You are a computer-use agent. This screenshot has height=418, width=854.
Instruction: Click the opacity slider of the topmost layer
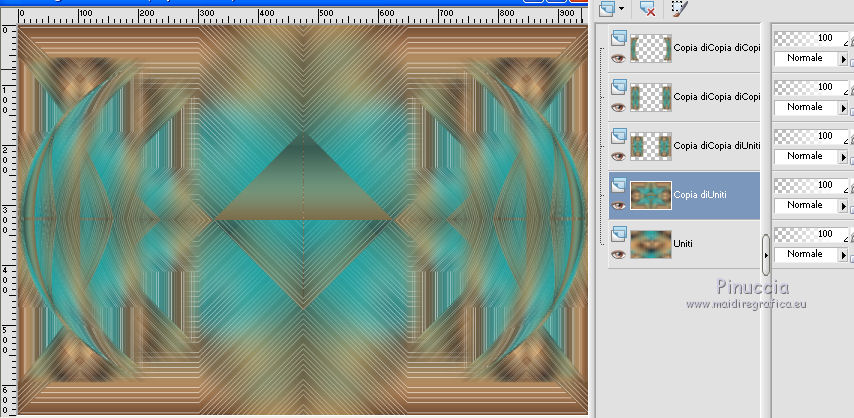(x=811, y=38)
